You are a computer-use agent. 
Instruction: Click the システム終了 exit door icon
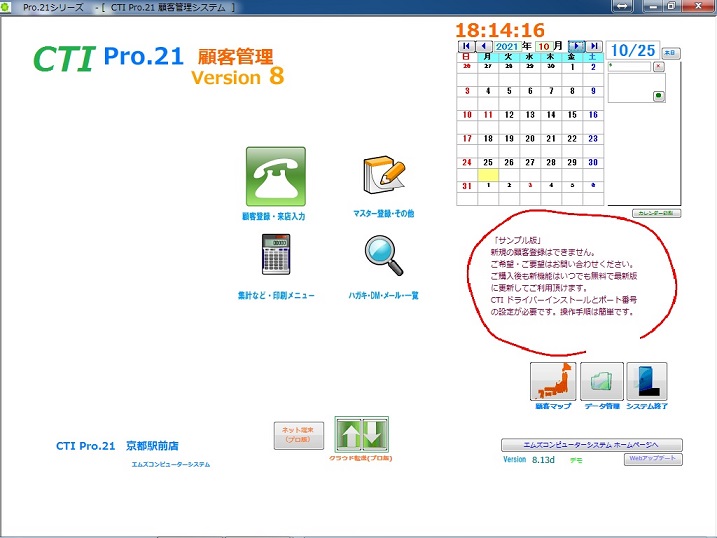(x=647, y=382)
